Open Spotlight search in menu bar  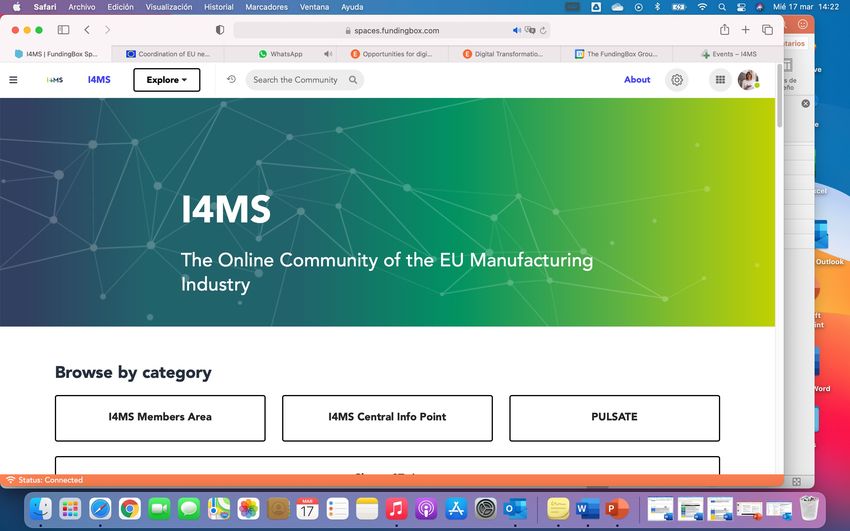tap(722, 7)
